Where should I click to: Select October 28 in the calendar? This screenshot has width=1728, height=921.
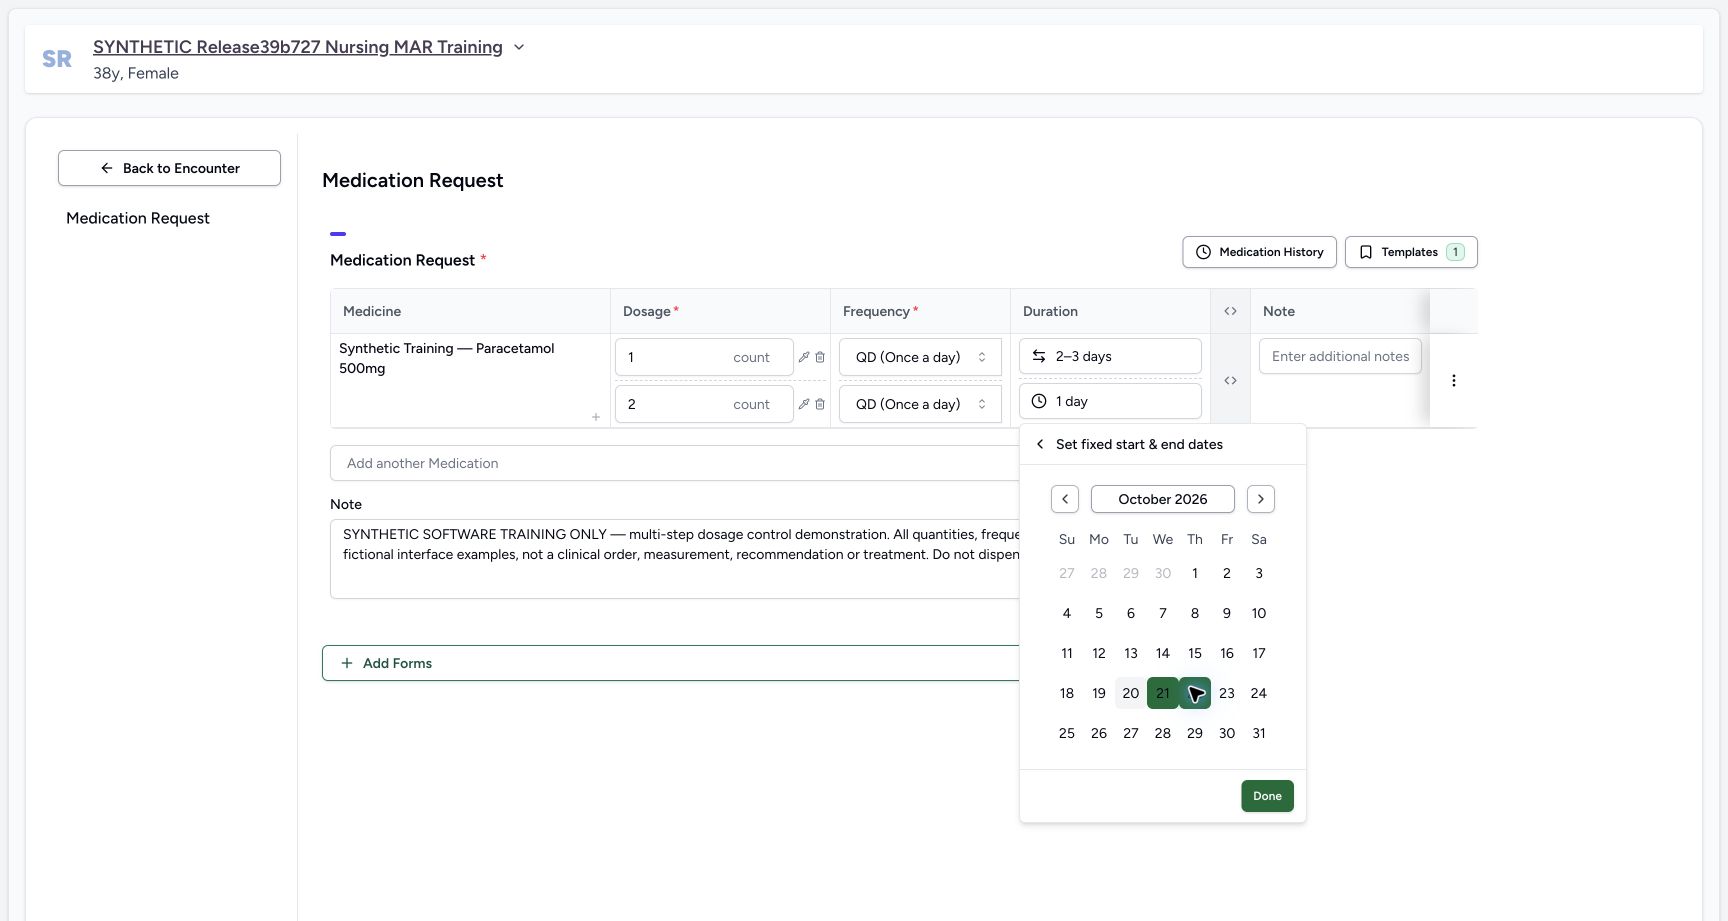pos(1163,733)
